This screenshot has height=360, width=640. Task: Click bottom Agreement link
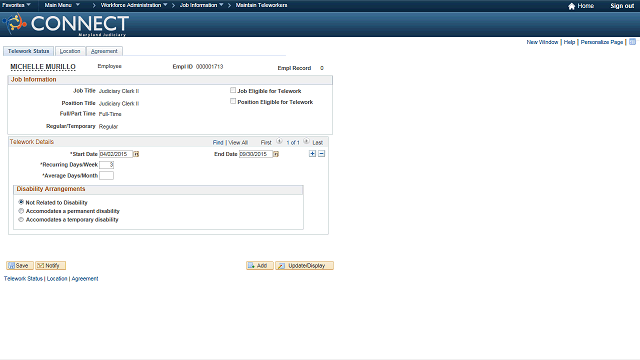coord(85,278)
